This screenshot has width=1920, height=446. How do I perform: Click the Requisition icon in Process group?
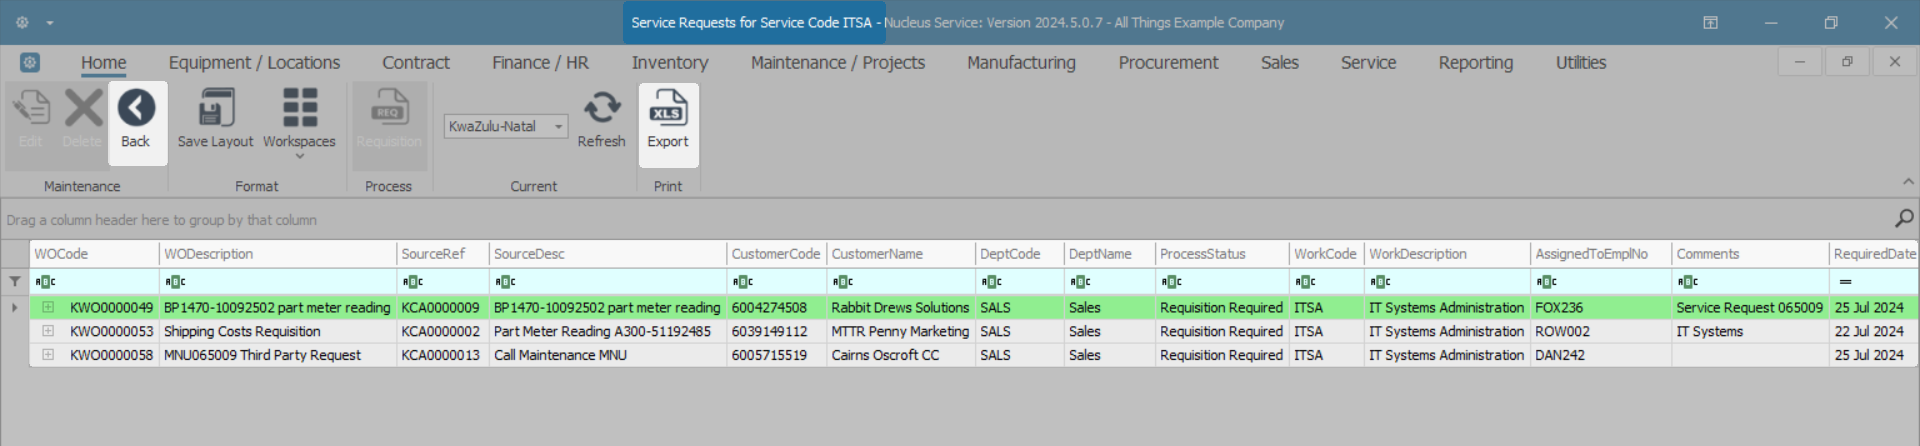[x=388, y=108]
